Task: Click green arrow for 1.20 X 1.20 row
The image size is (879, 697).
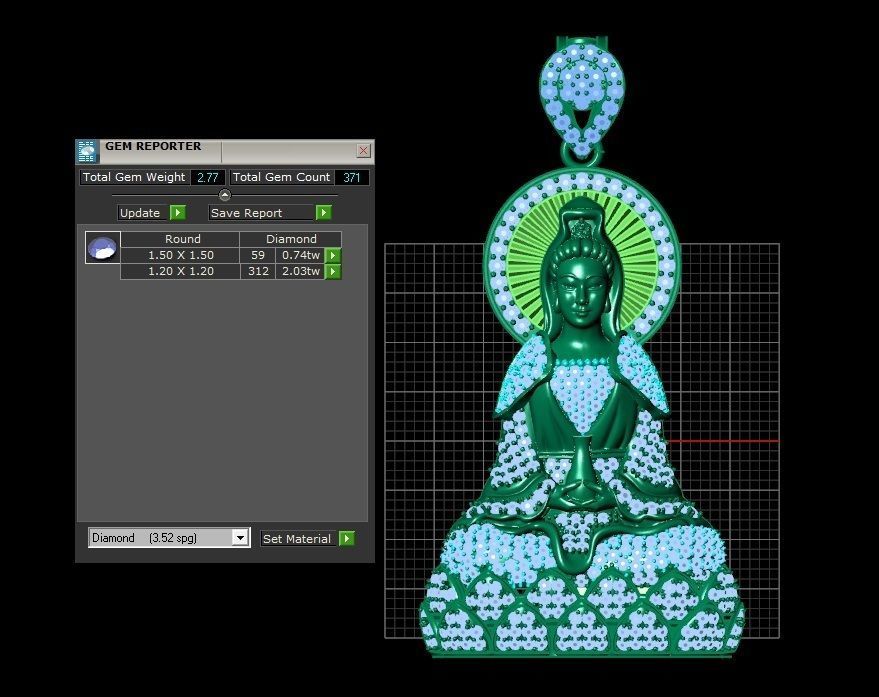Action: click(x=333, y=271)
